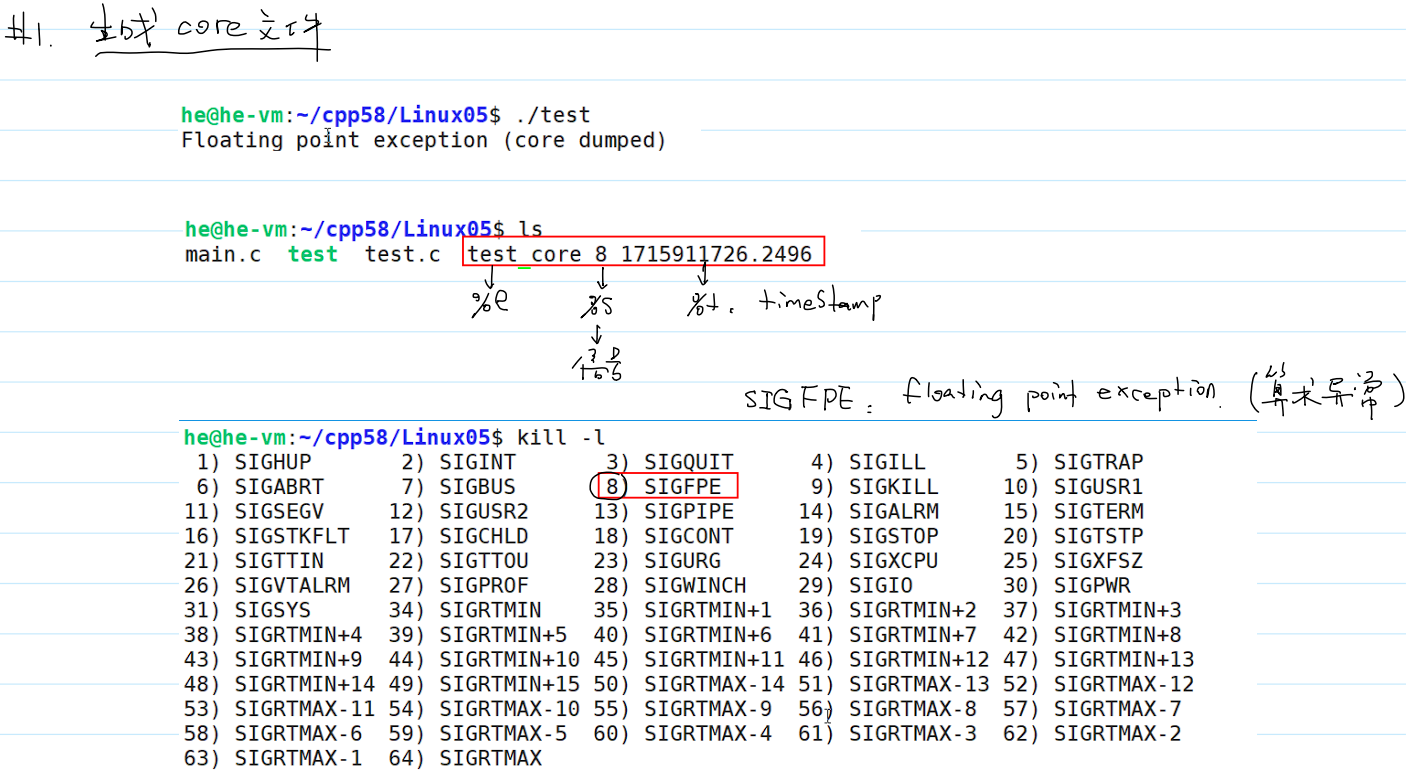The image size is (1406, 782).
Task: Select signal entry "SIGXFSZ"
Action: [x=1099, y=561]
